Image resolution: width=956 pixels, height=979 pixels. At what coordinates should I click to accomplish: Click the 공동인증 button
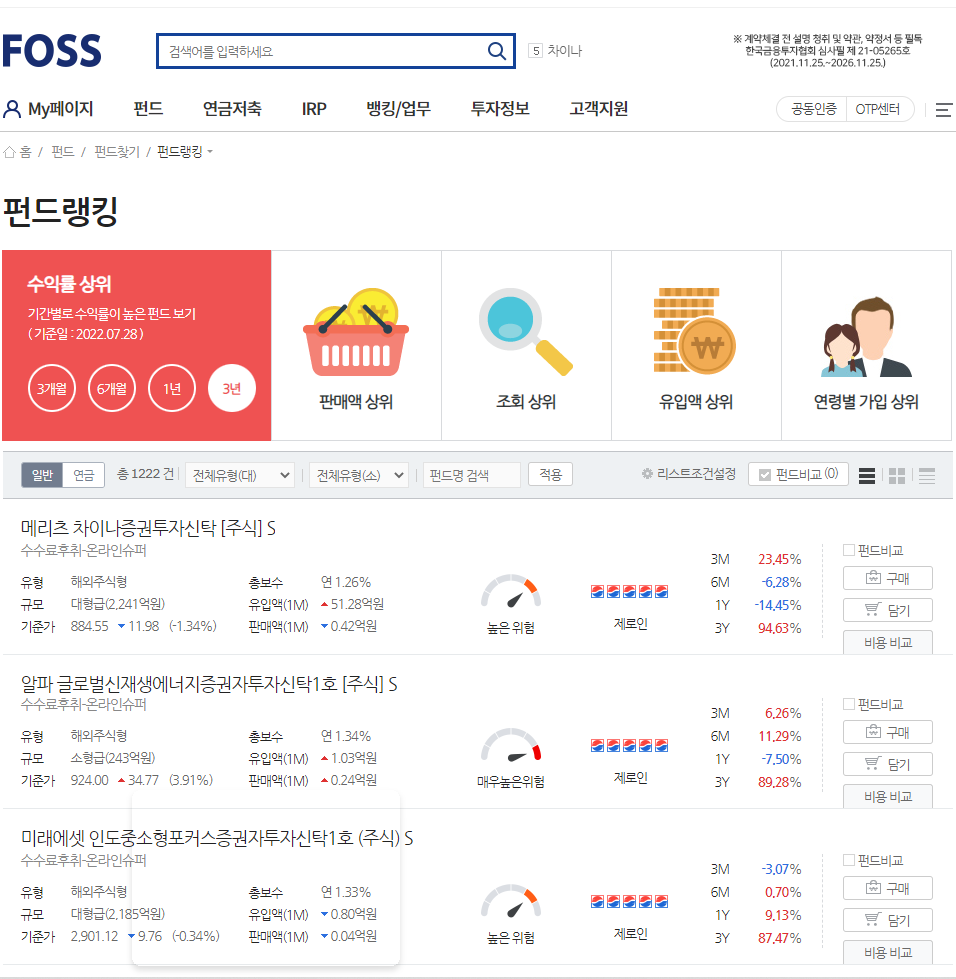(813, 109)
